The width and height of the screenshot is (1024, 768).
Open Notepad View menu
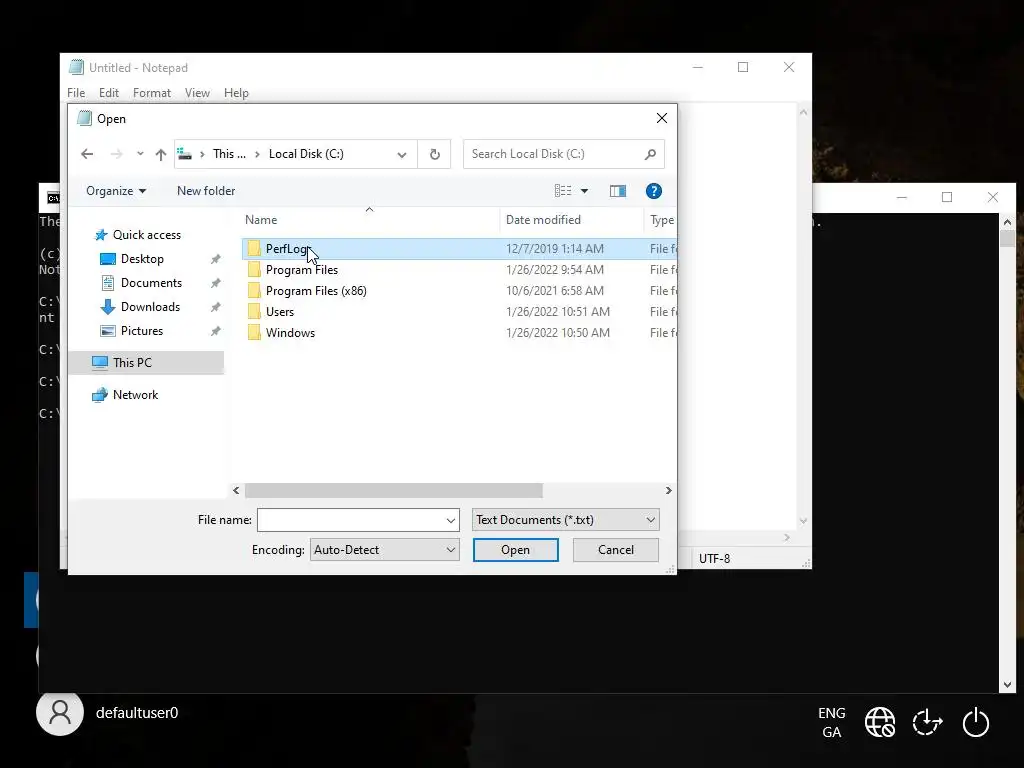click(x=197, y=93)
